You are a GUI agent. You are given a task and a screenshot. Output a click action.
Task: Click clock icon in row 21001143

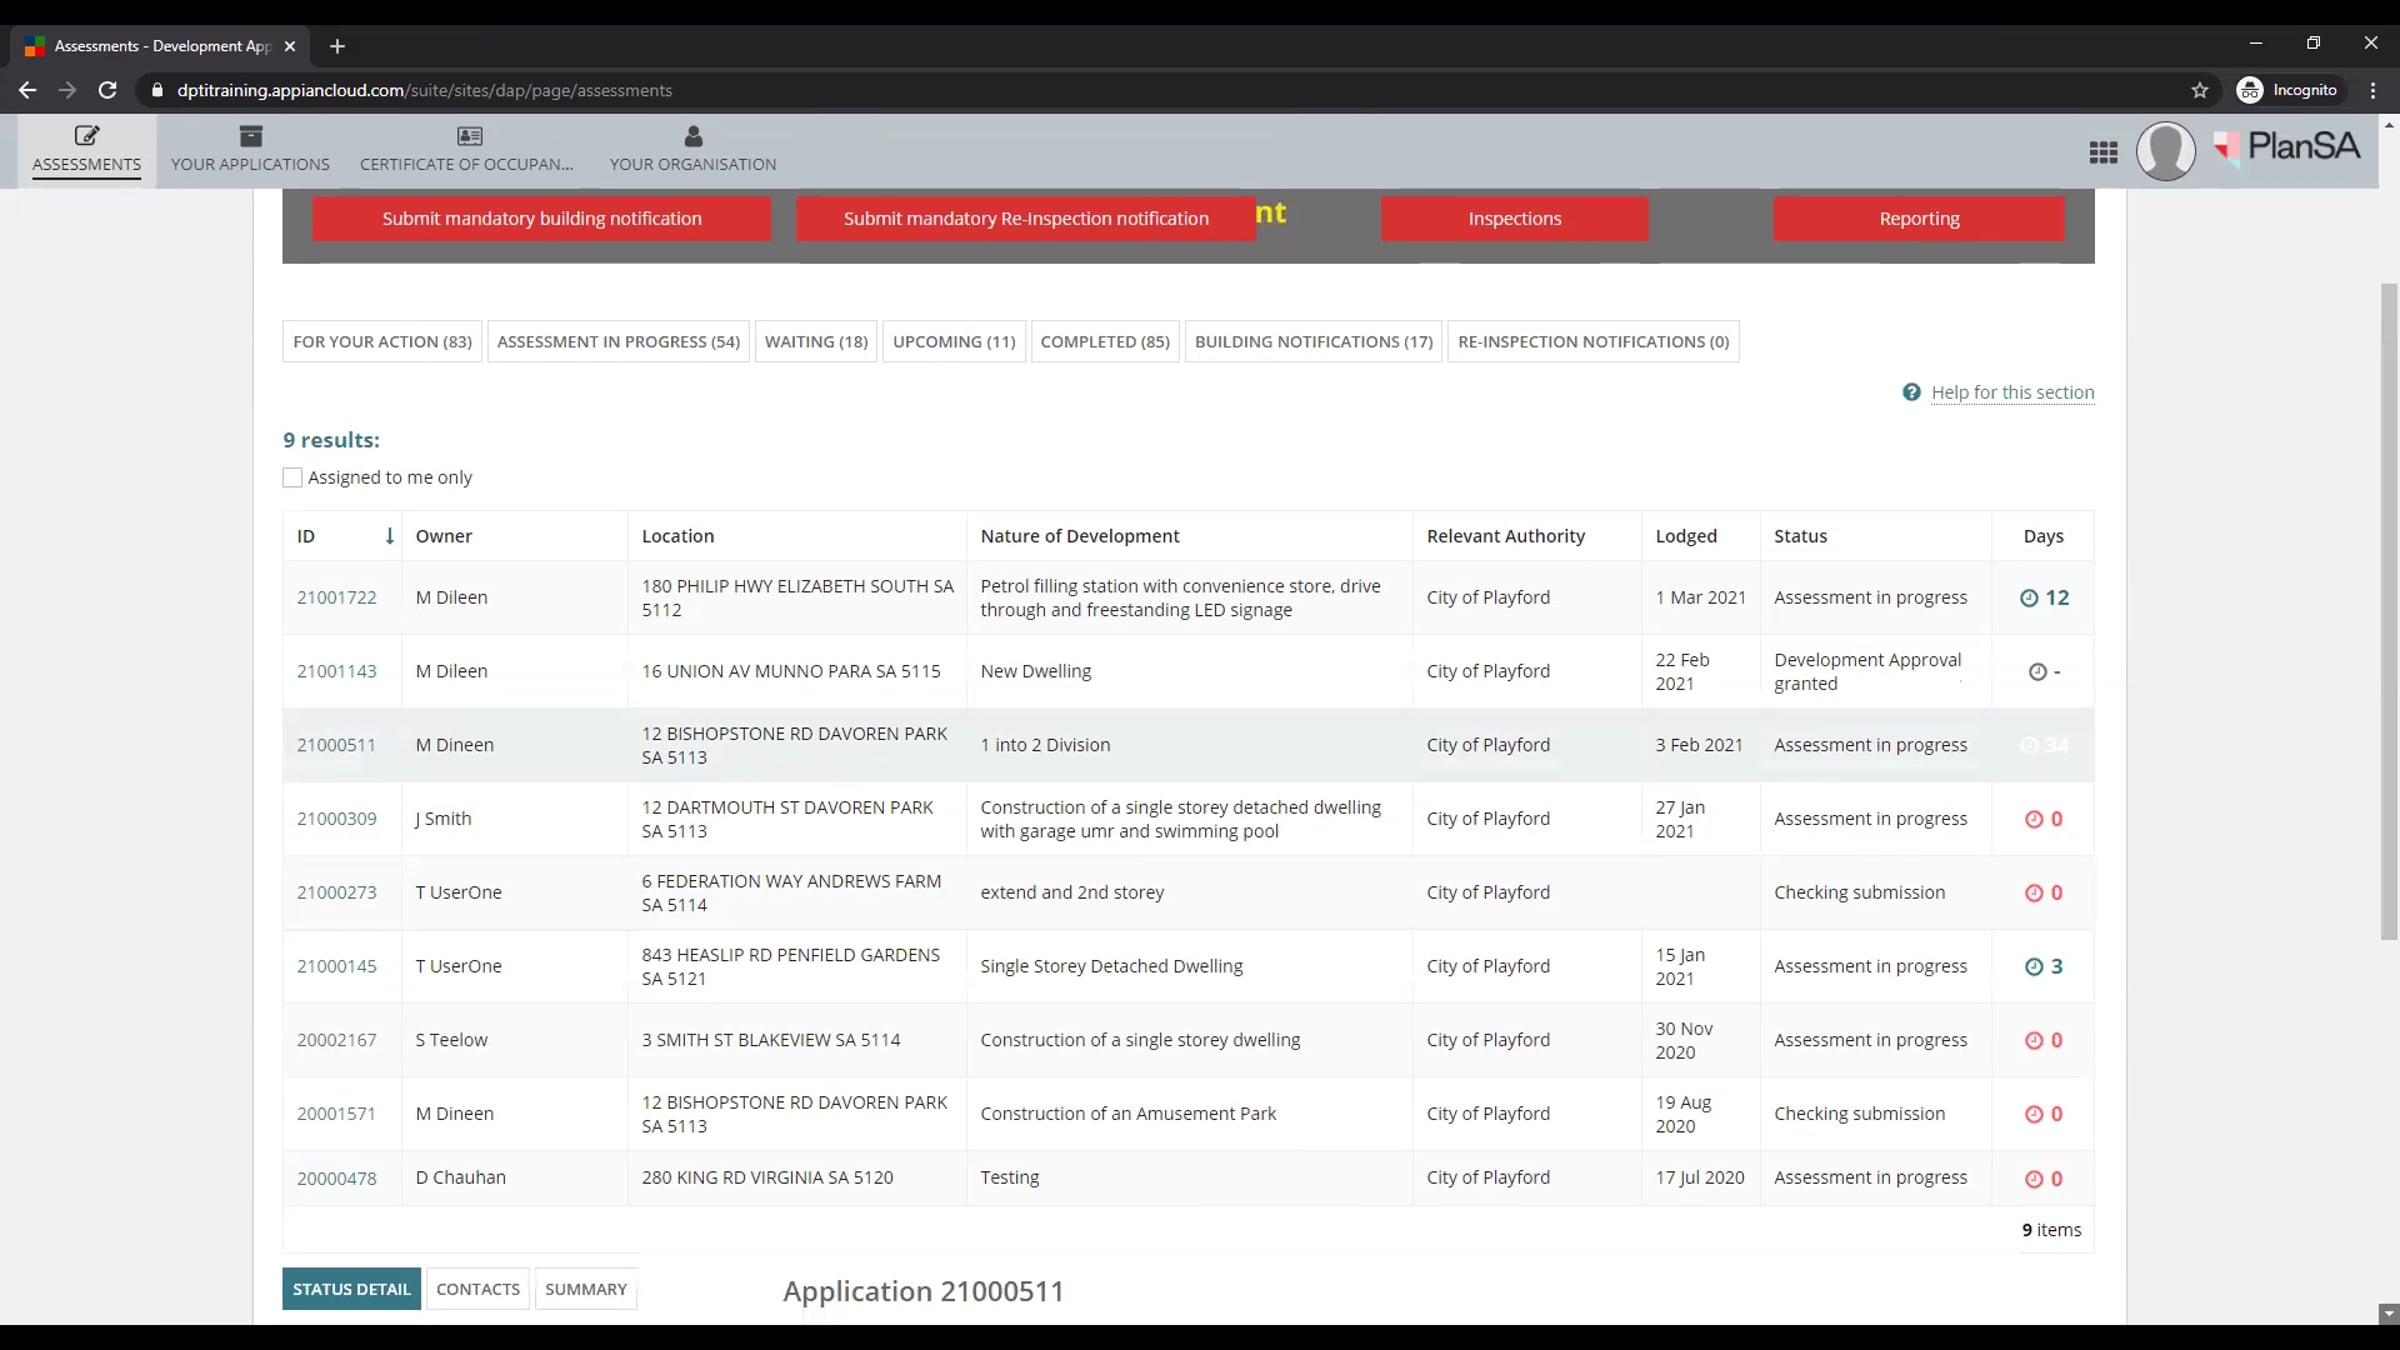[x=2037, y=672]
